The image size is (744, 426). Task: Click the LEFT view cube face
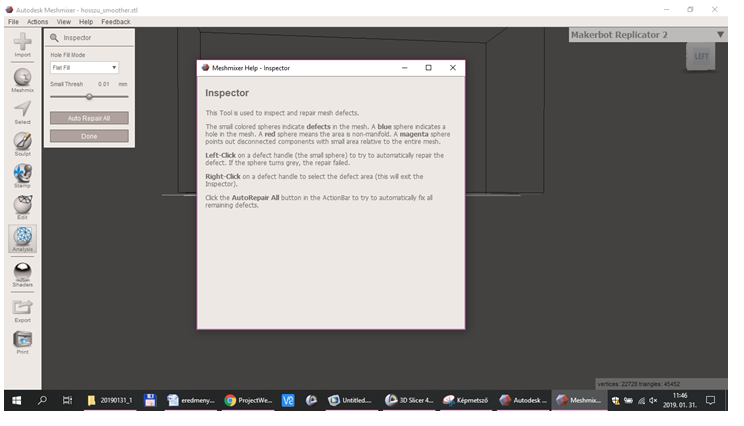click(x=701, y=57)
